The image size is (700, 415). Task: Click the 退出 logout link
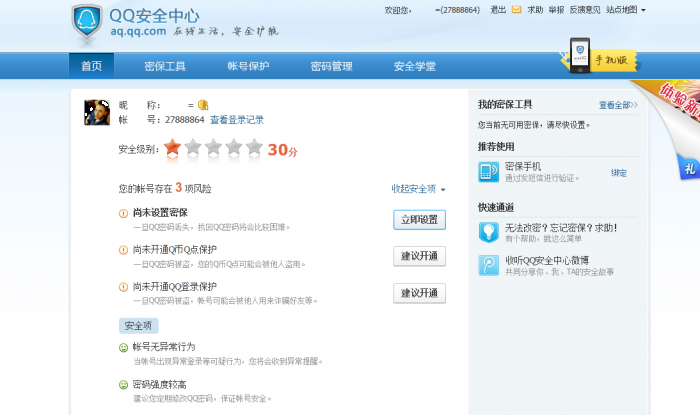[498, 9]
